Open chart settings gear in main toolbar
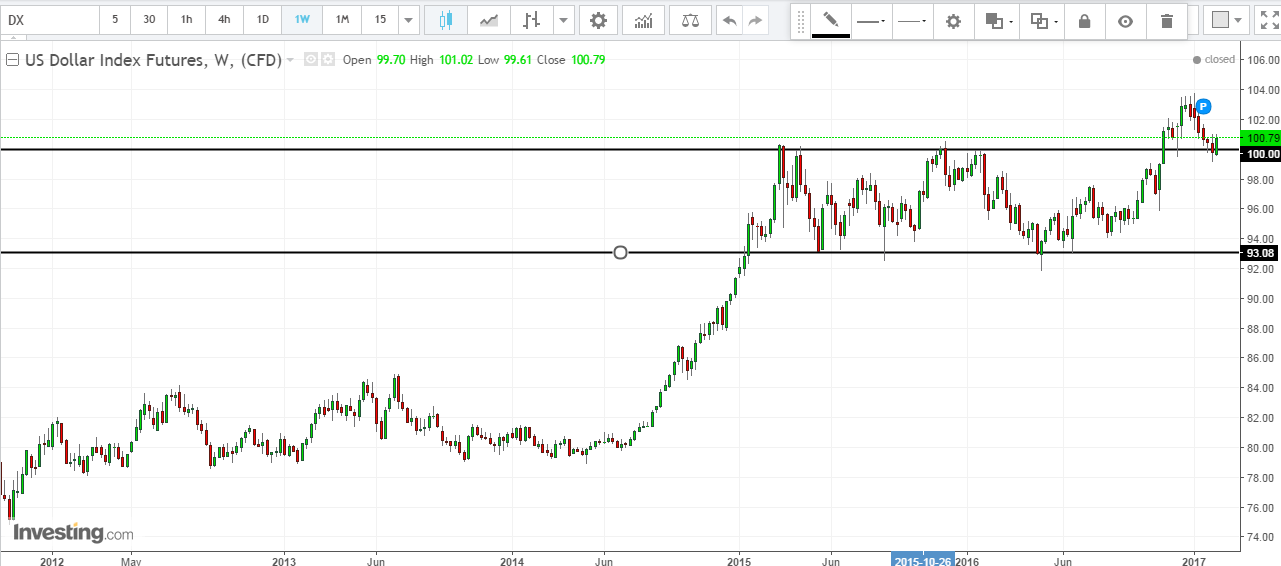The width and height of the screenshot is (1281, 566). tap(598, 19)
